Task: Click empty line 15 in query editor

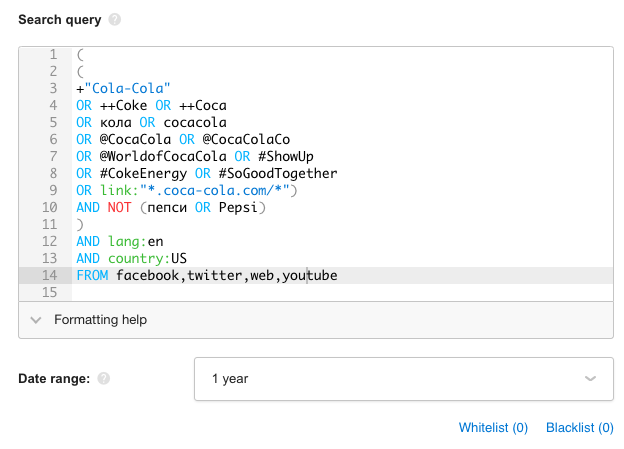Action: pyautogui.click(x=342, y=293)
